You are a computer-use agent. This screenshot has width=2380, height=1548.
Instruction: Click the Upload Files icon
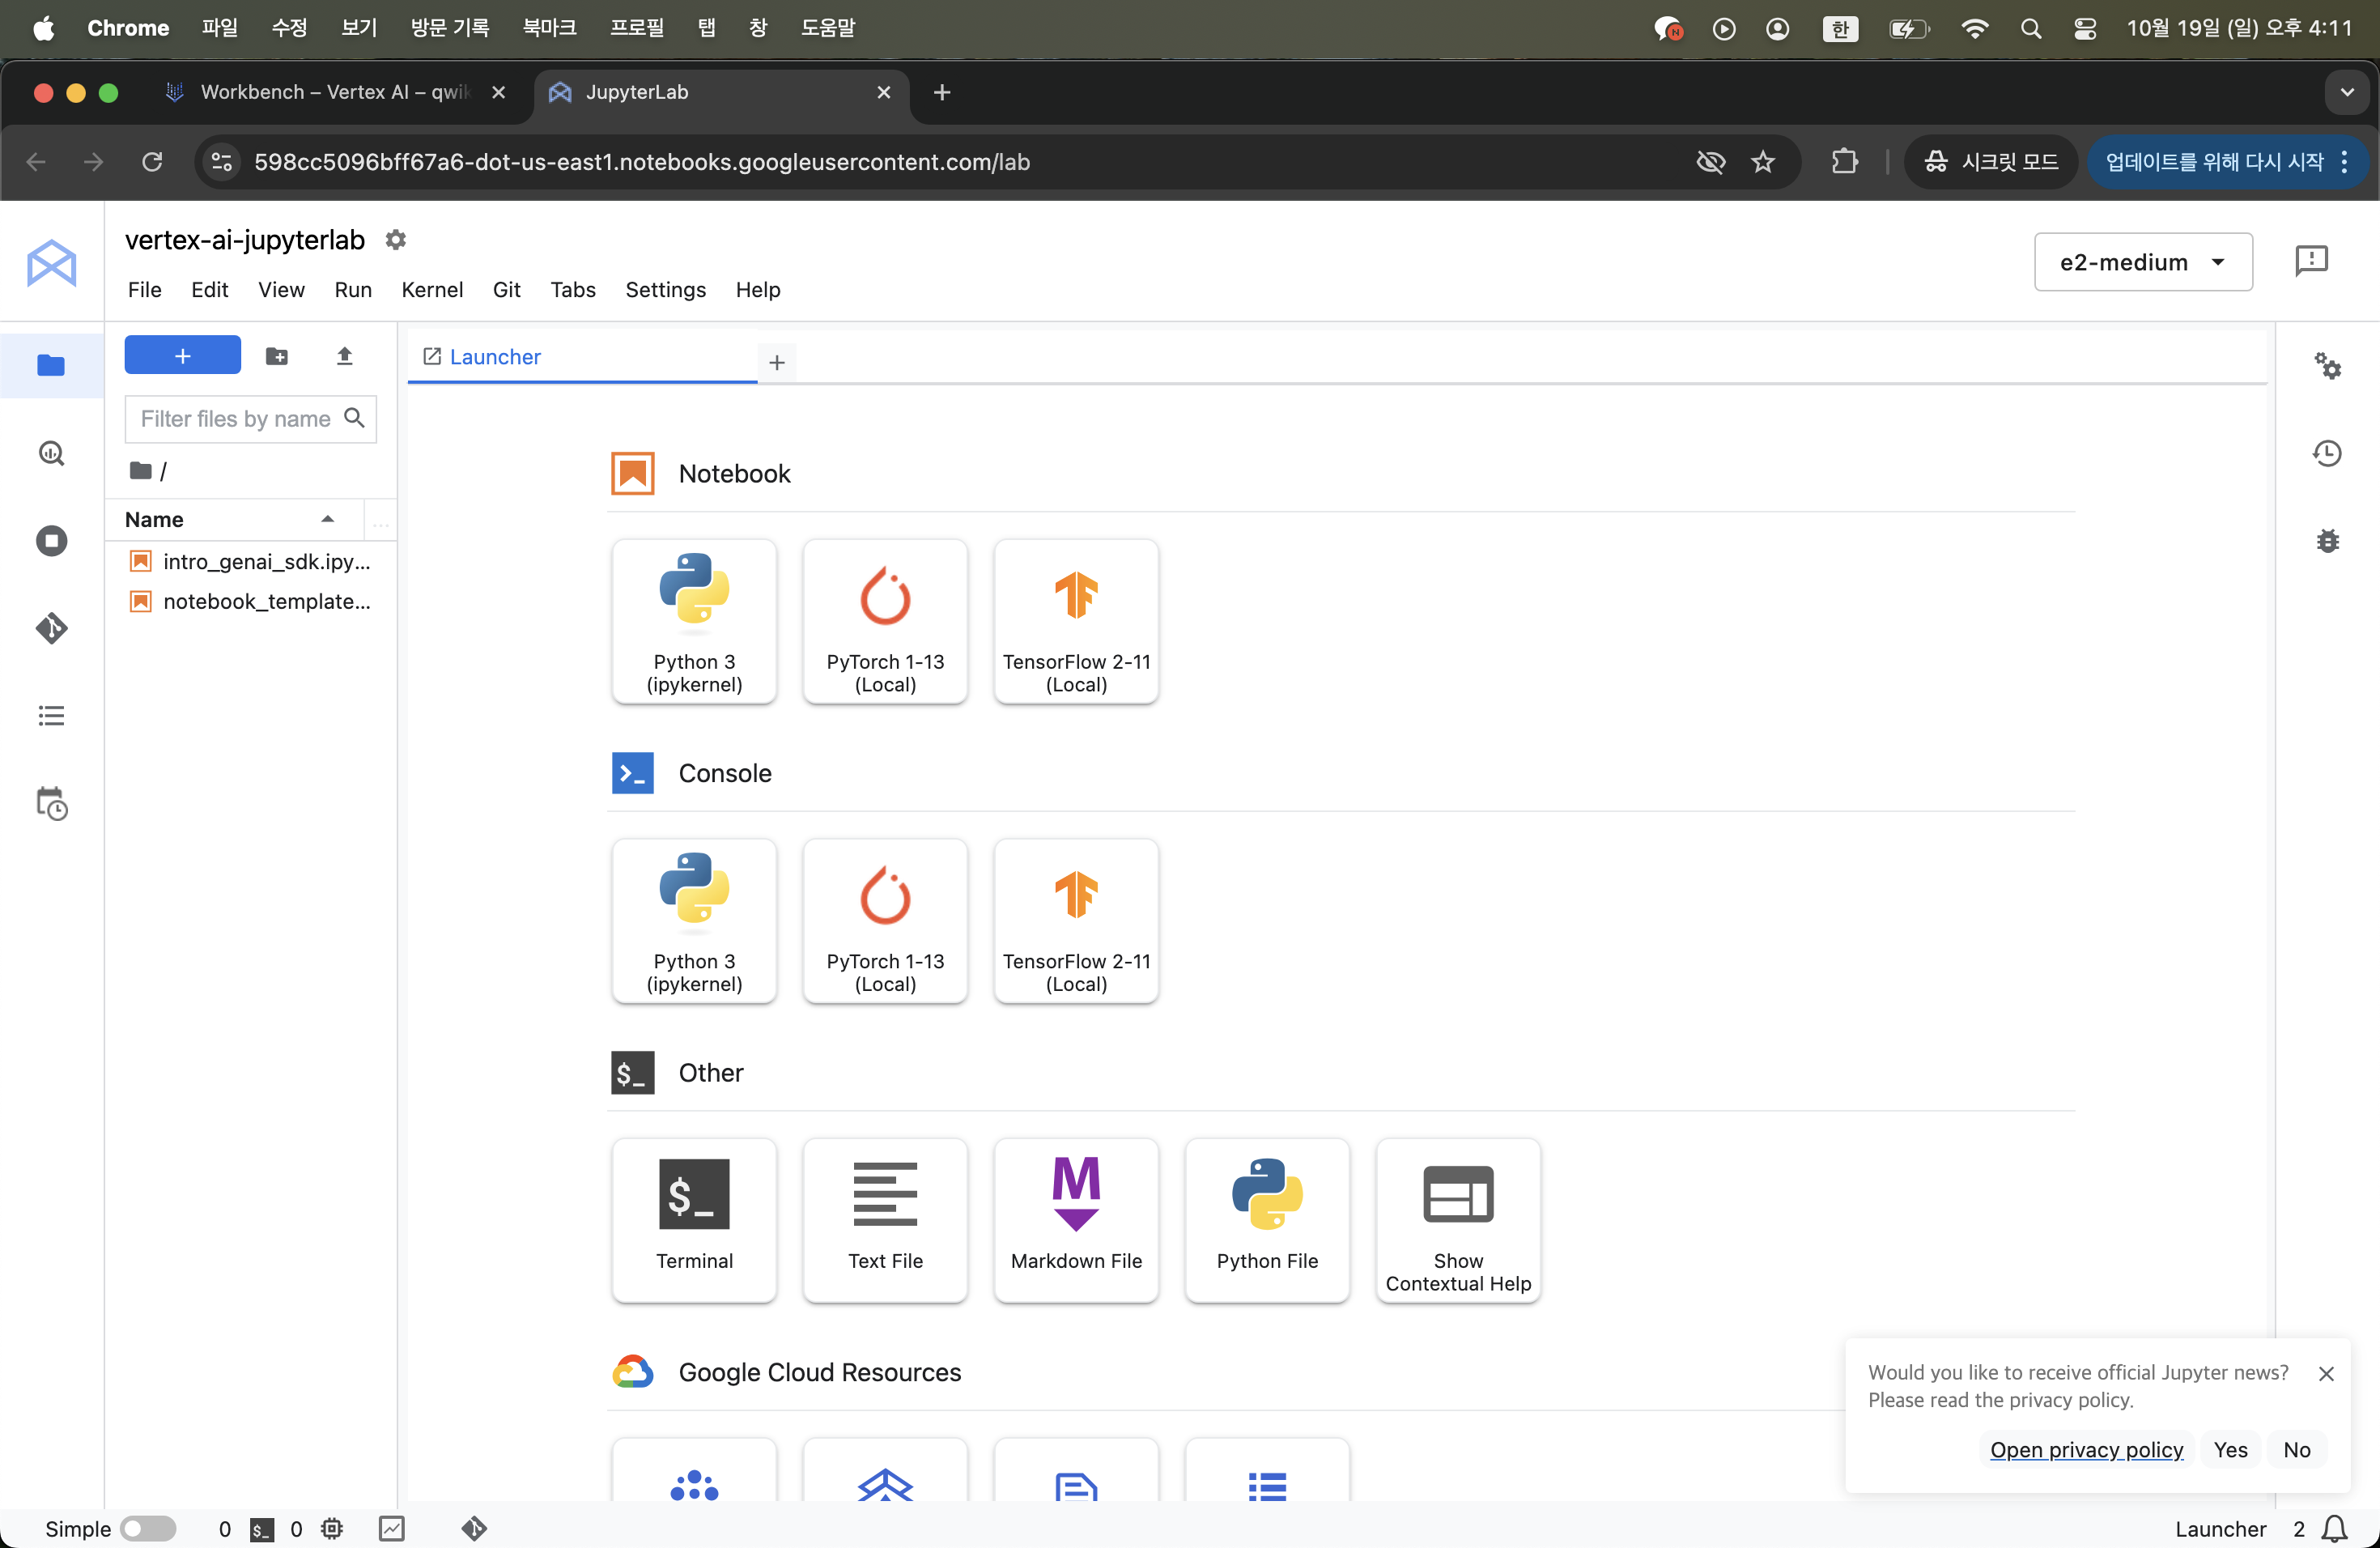point(344,356)
